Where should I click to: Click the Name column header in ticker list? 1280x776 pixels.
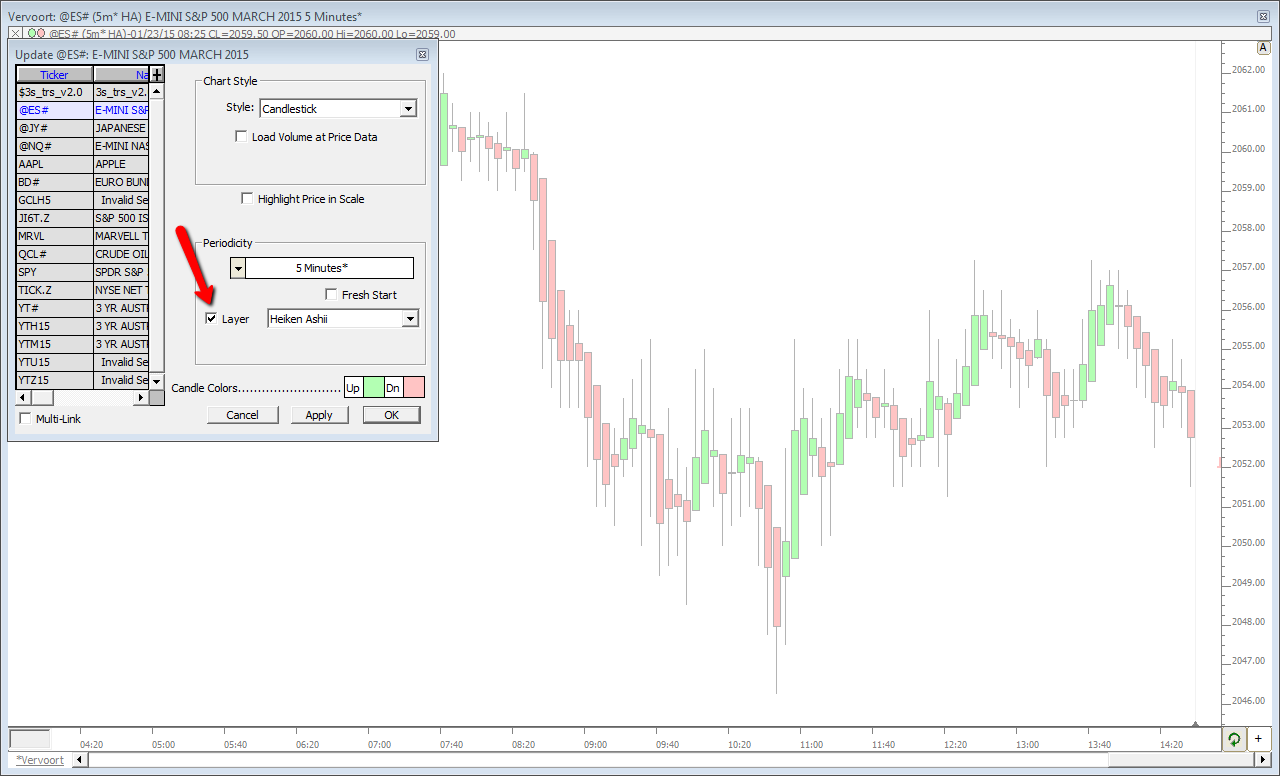[x=121, y=75]
